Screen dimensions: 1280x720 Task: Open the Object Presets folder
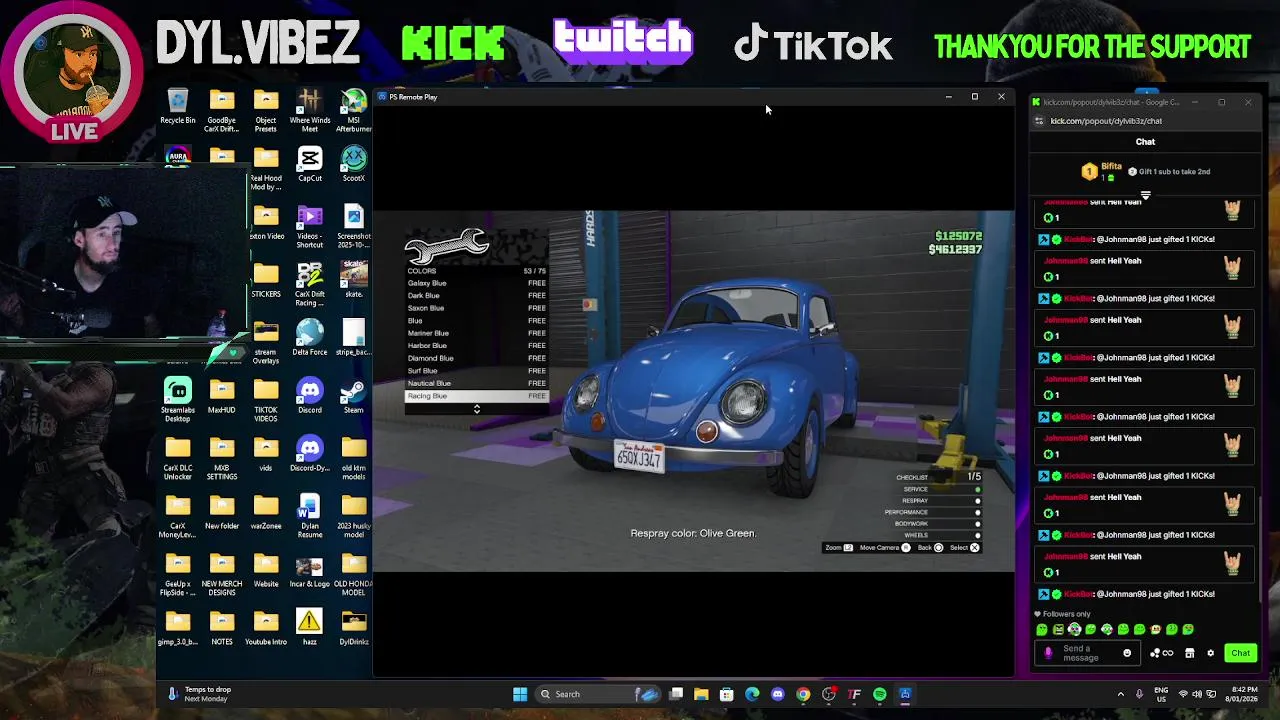point(266,110)
